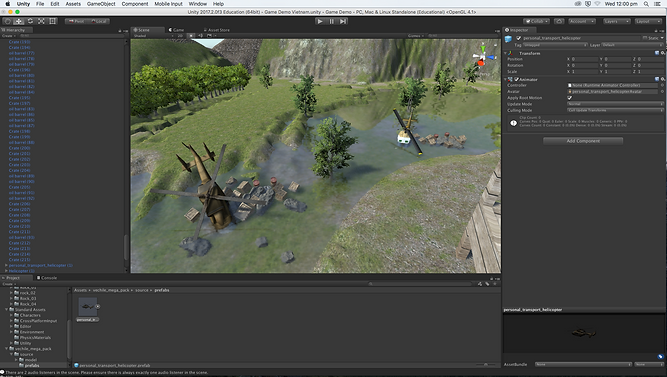Open Hierarchy Create dropdown

pyautogui.click(x=9, y=36)
